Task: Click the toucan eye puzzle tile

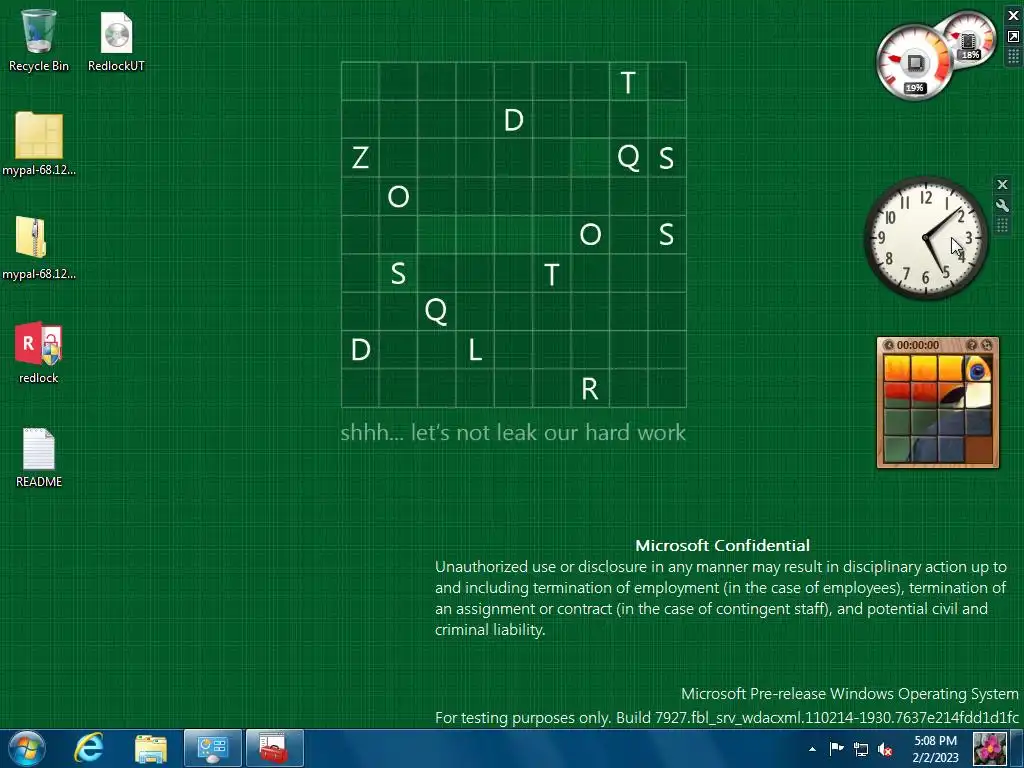Action: point(978,369)
